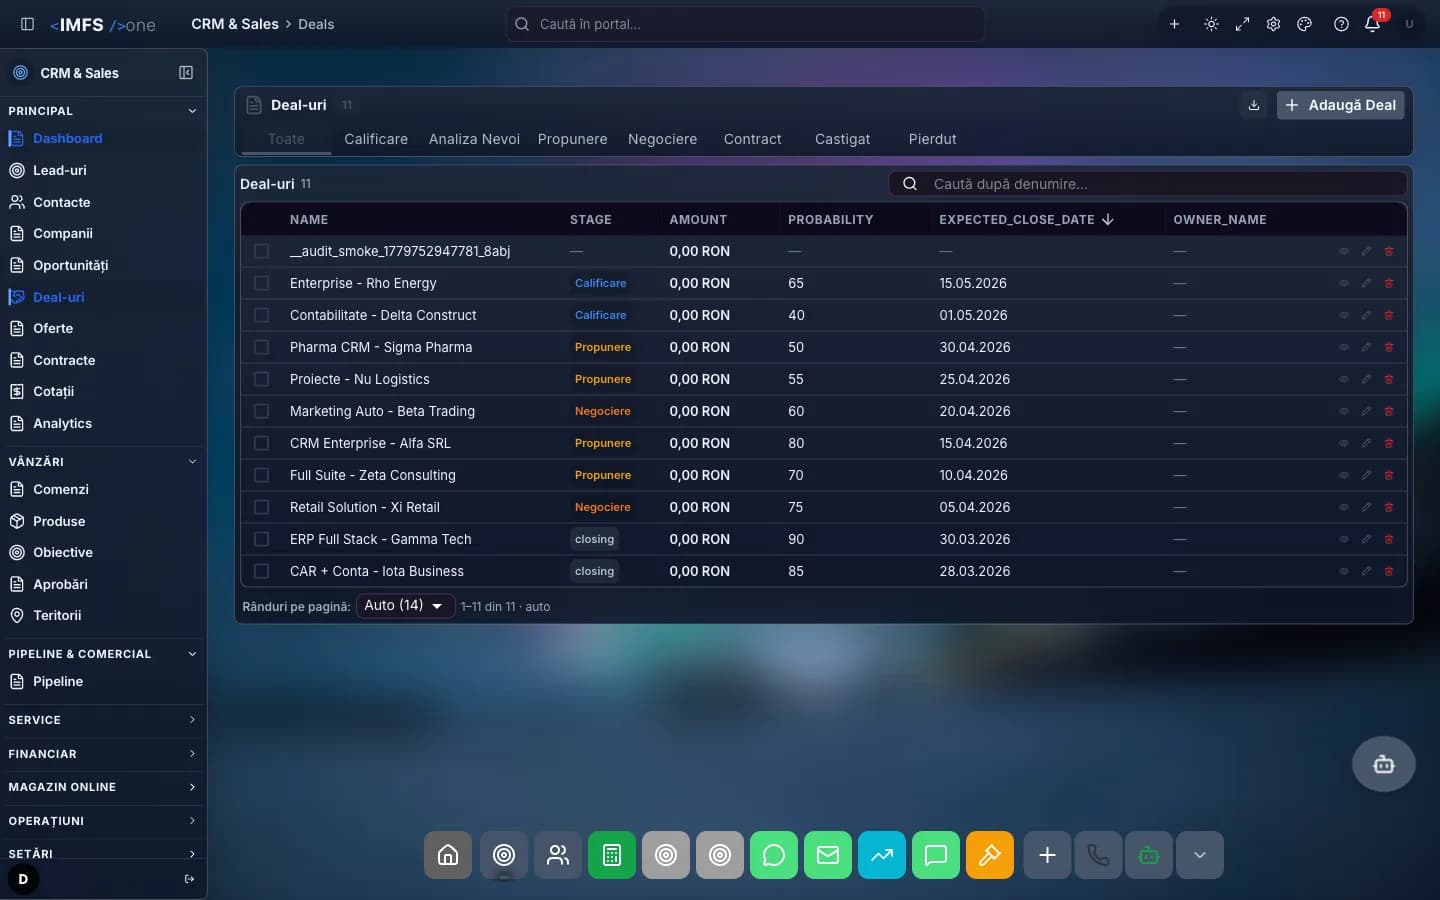Delete the Enterprise - Rho Energy deal
This screenshot has height=900, width=1440.
tap(1389, 283)
